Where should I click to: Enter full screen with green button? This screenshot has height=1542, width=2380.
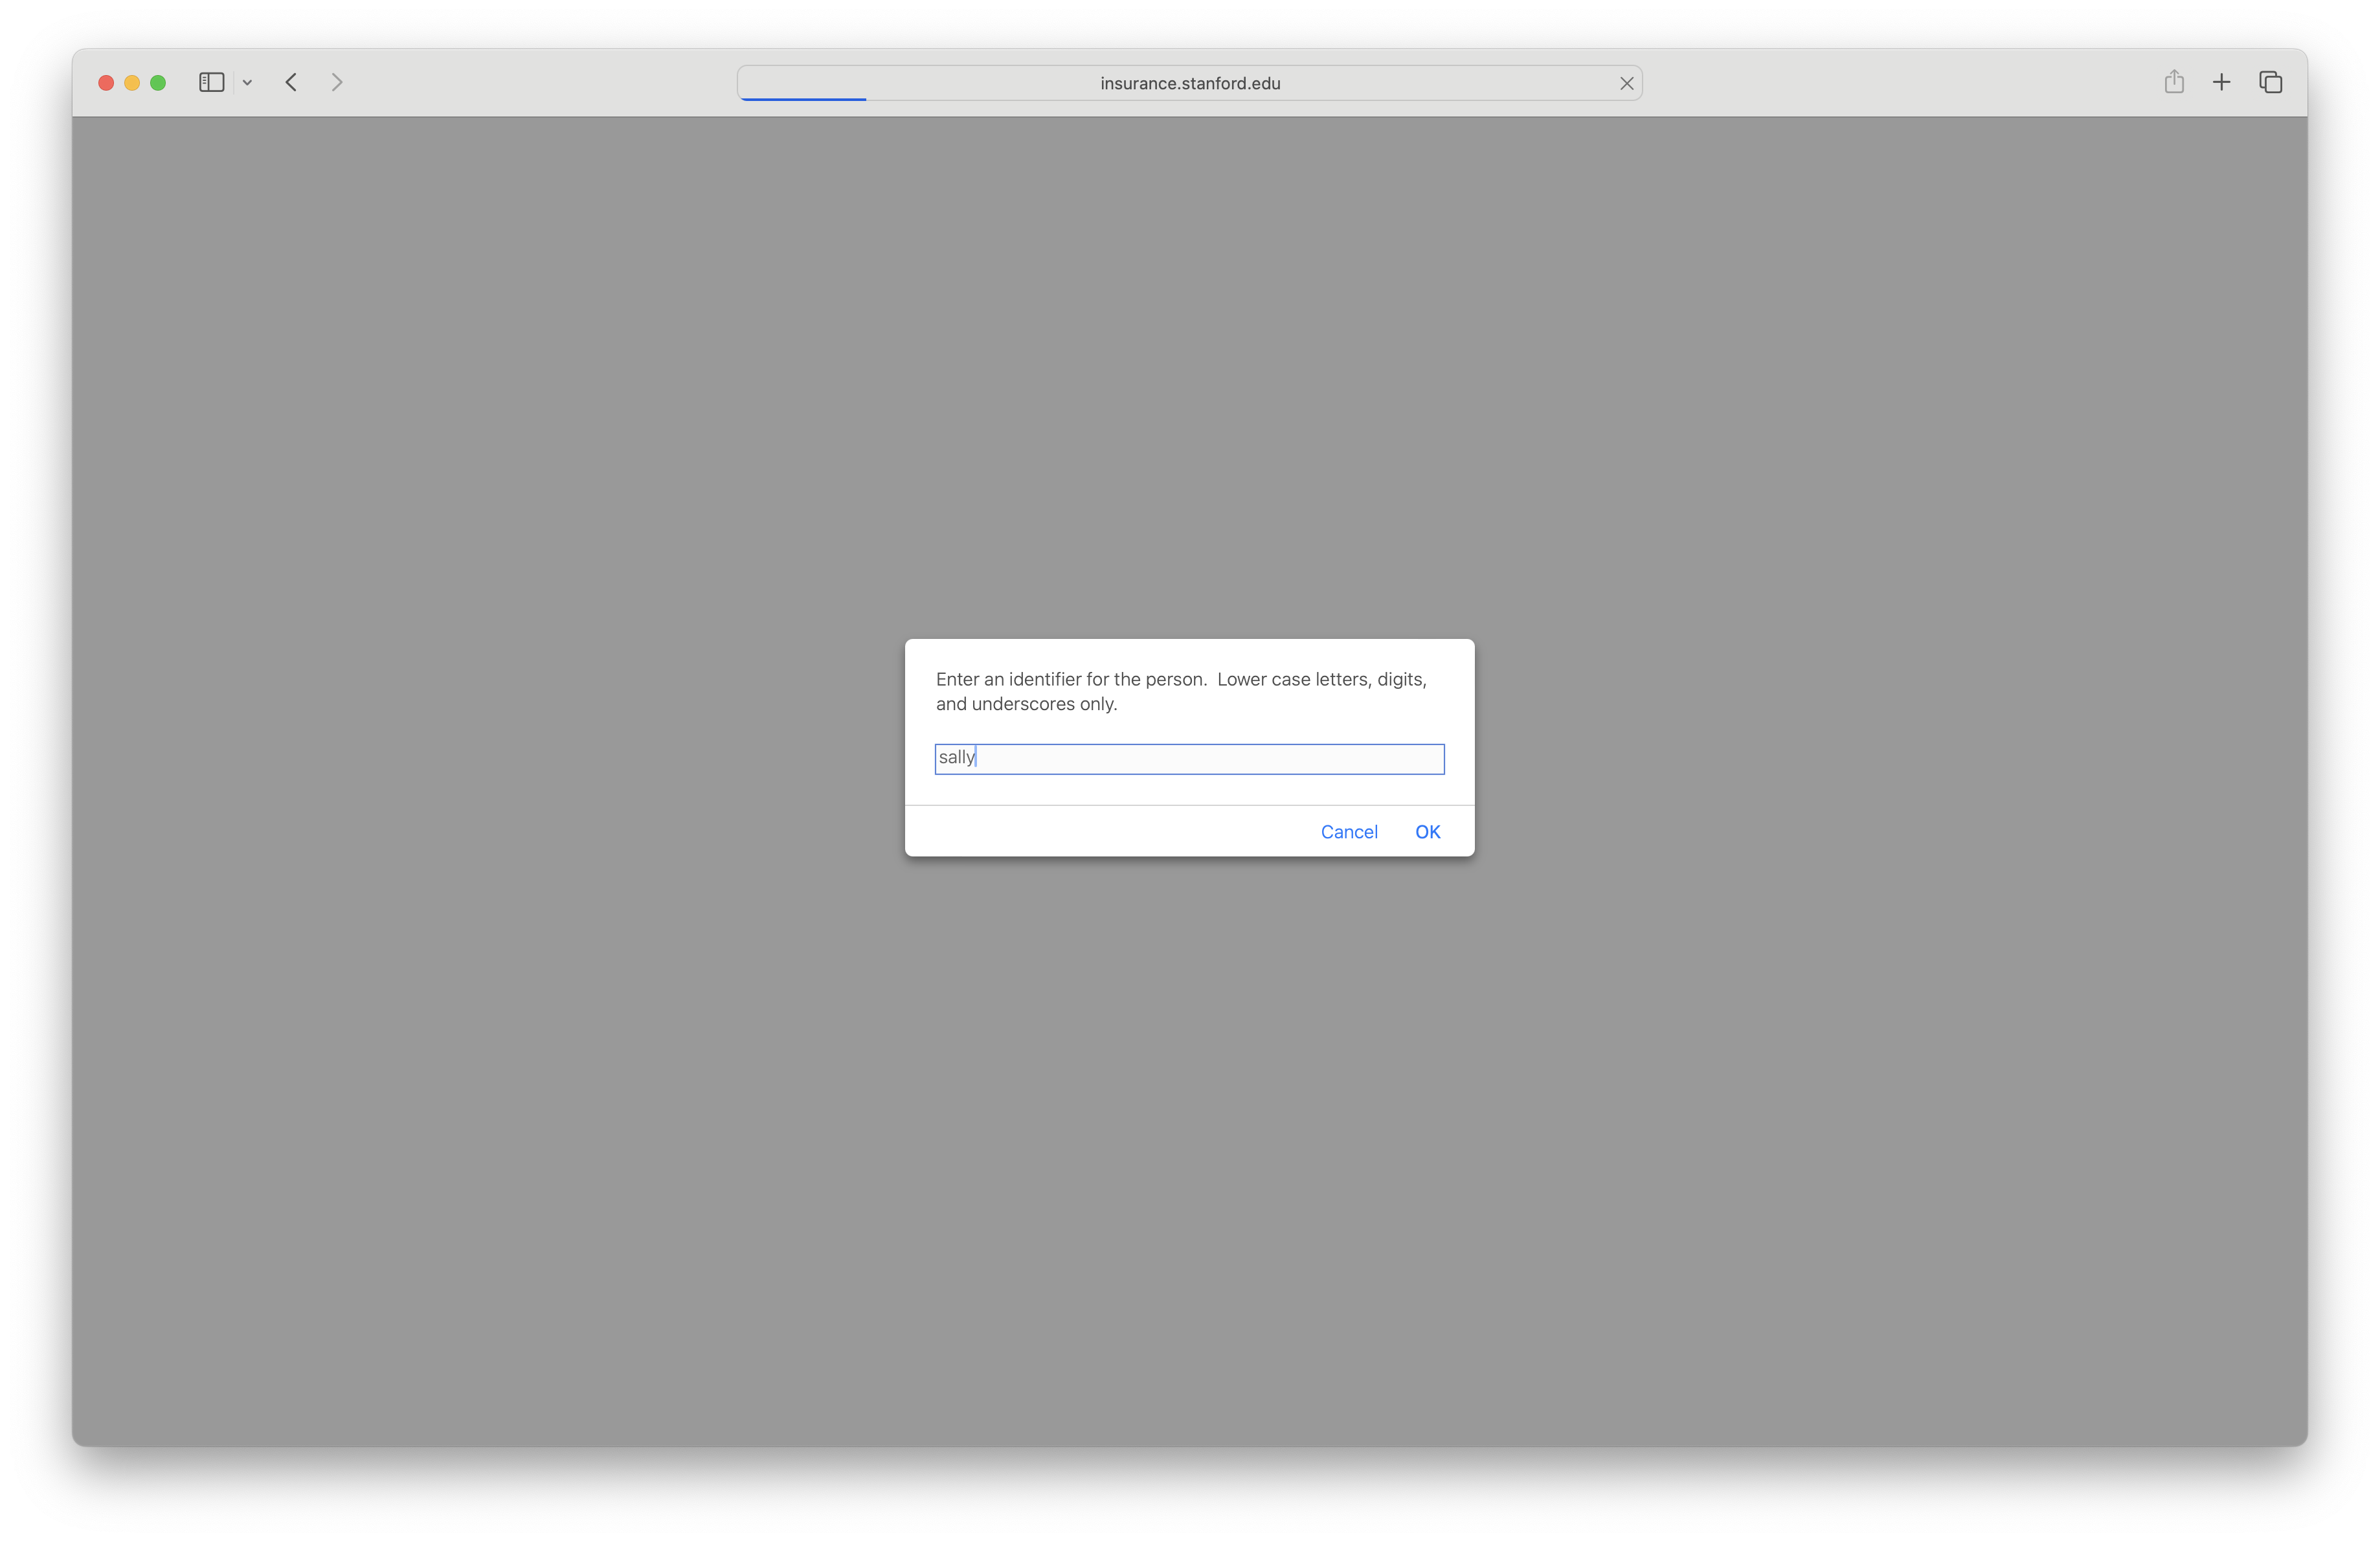158,83
